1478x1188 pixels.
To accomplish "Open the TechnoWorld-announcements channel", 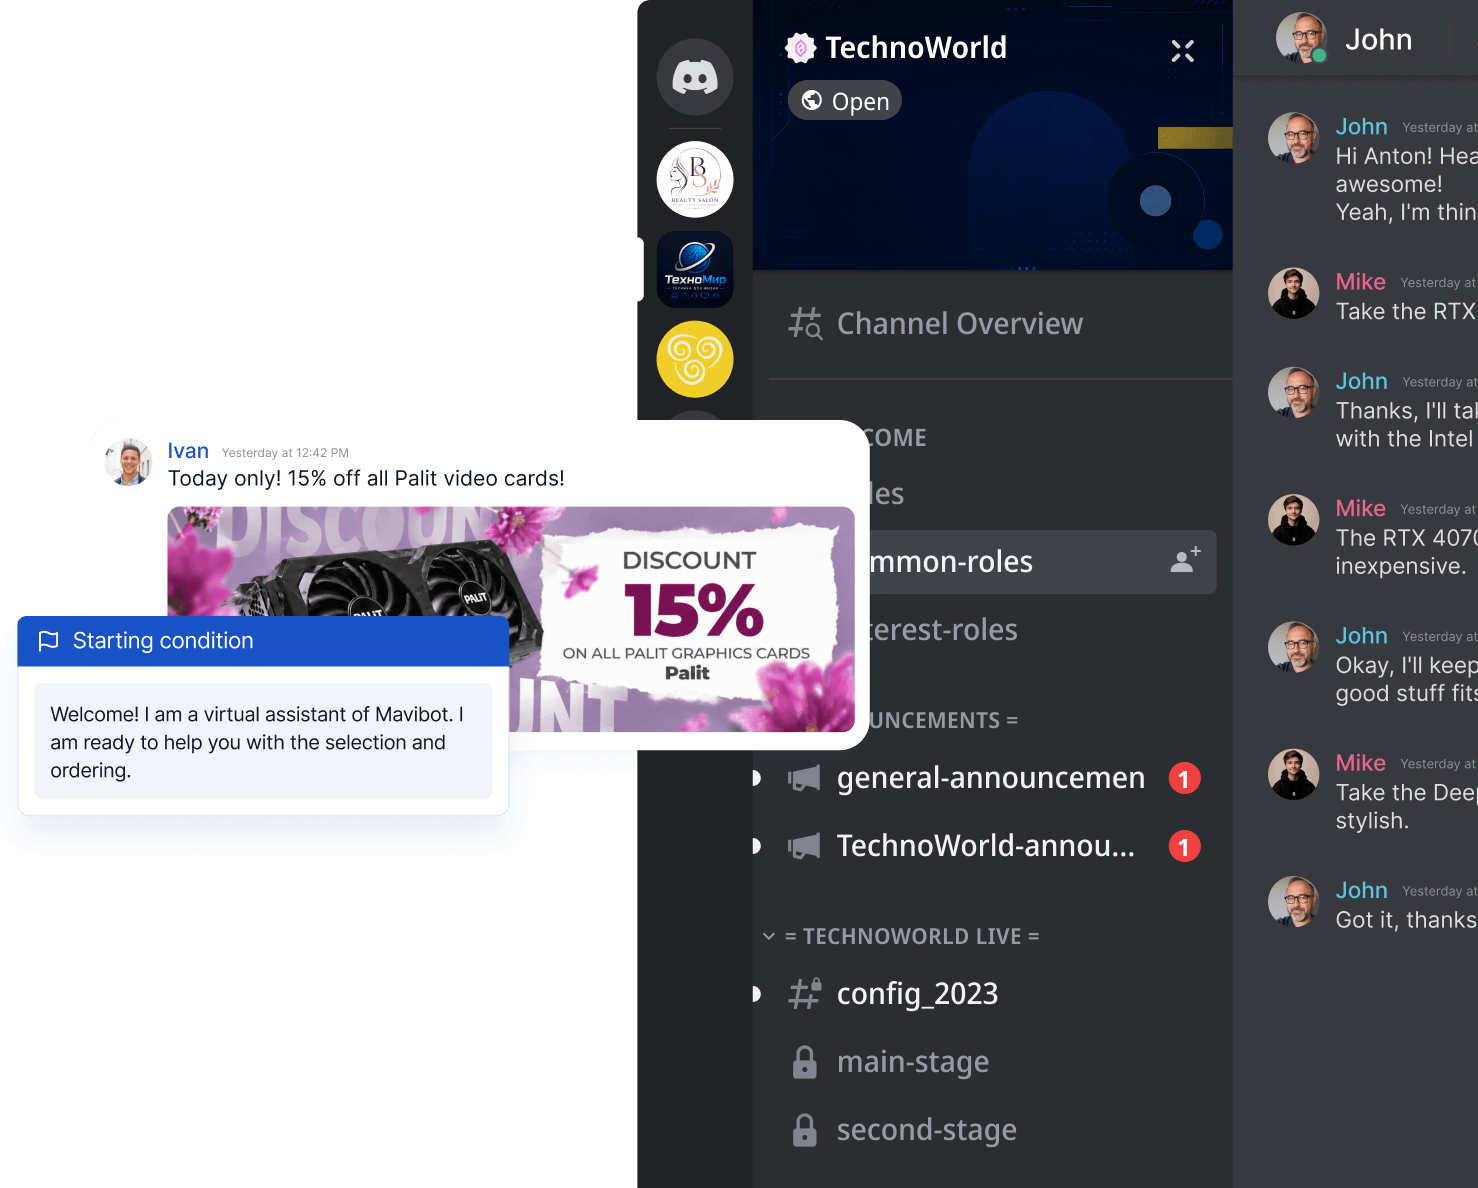I will click(985, 846).
